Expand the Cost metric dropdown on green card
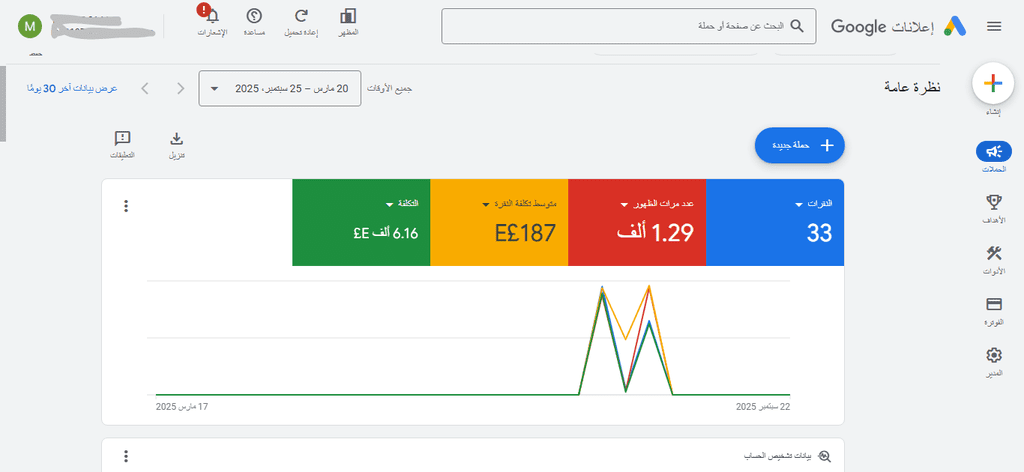 pos(390,204)
